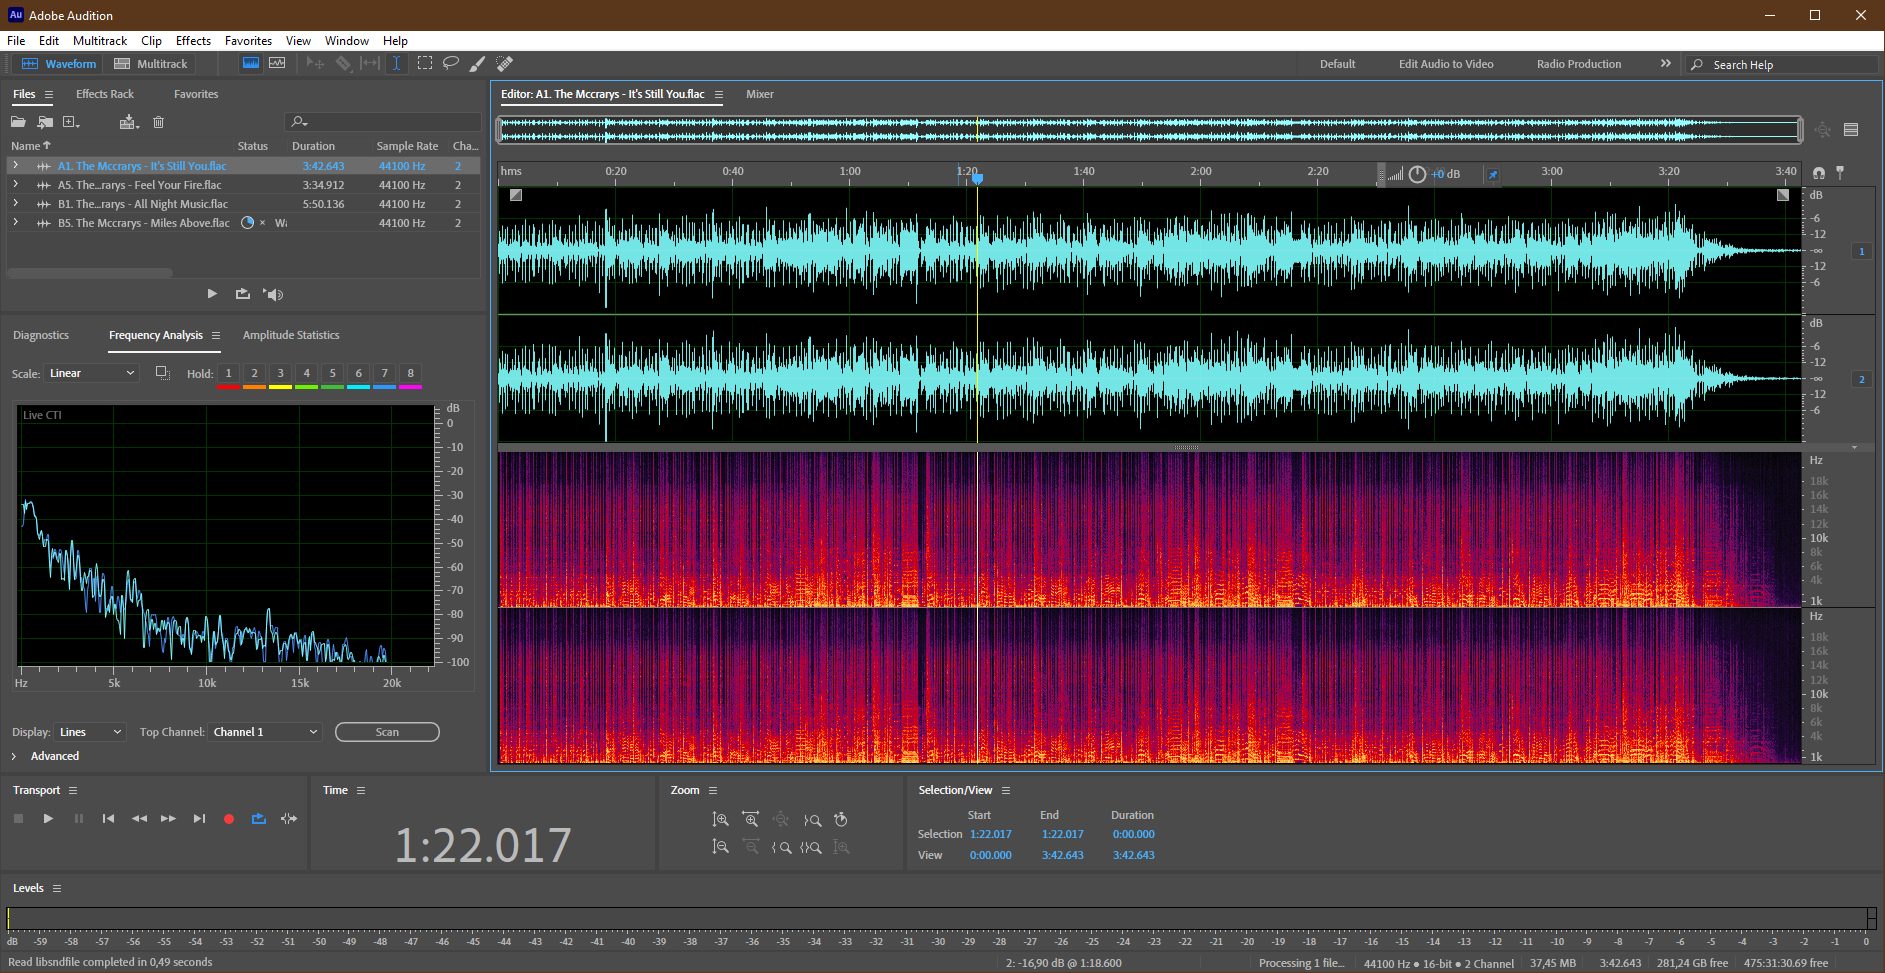Click Loop Playback icon in Files panel

(x=243, y=294)
